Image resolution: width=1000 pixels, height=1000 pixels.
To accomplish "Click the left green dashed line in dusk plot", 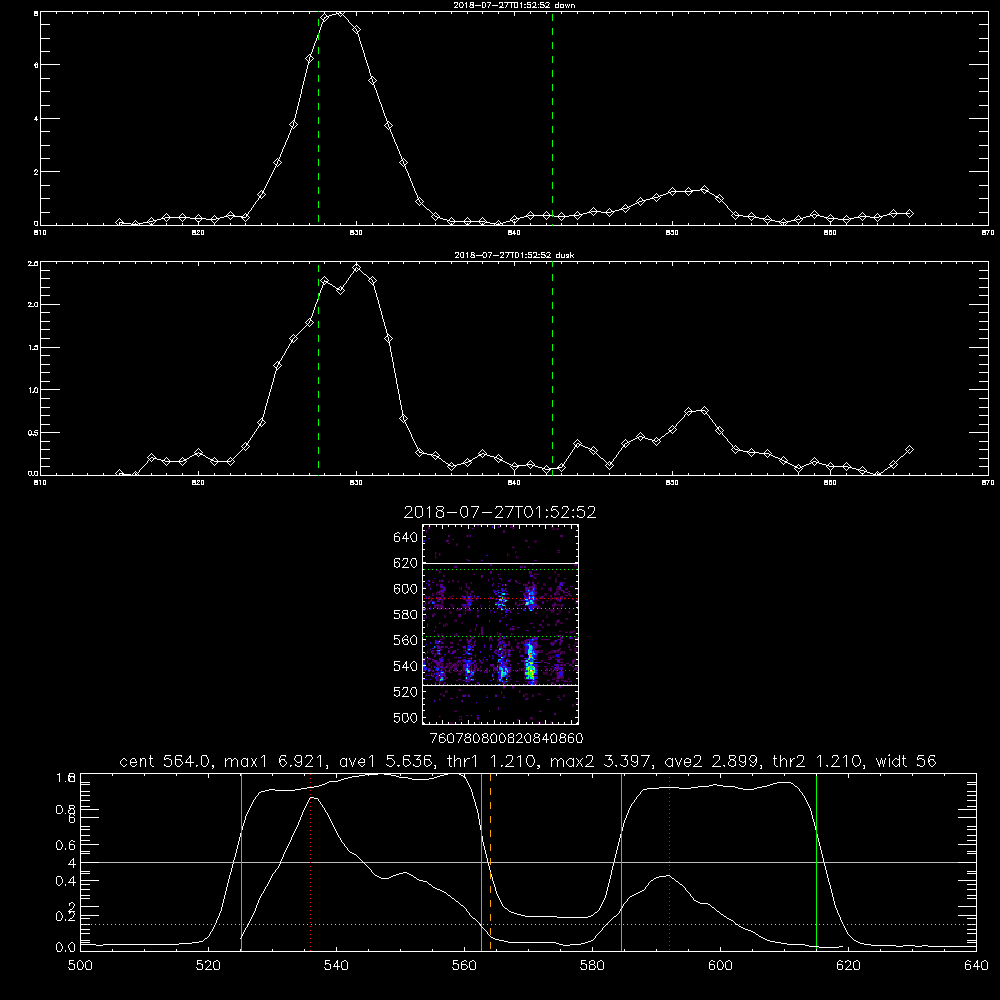I will pos(318,369).
